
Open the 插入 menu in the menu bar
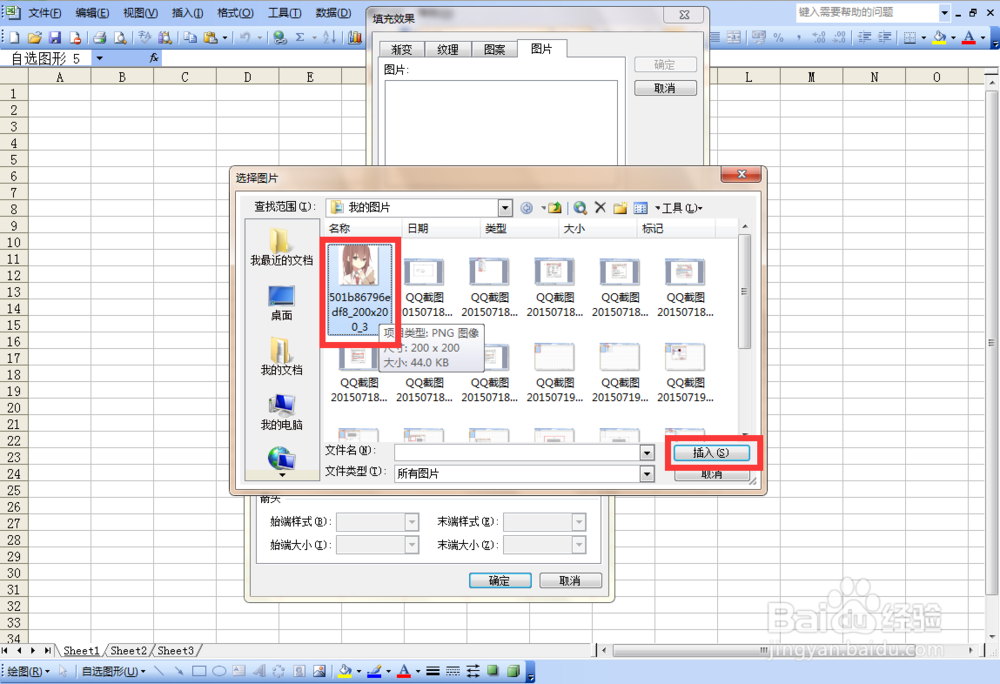[187, 13]
